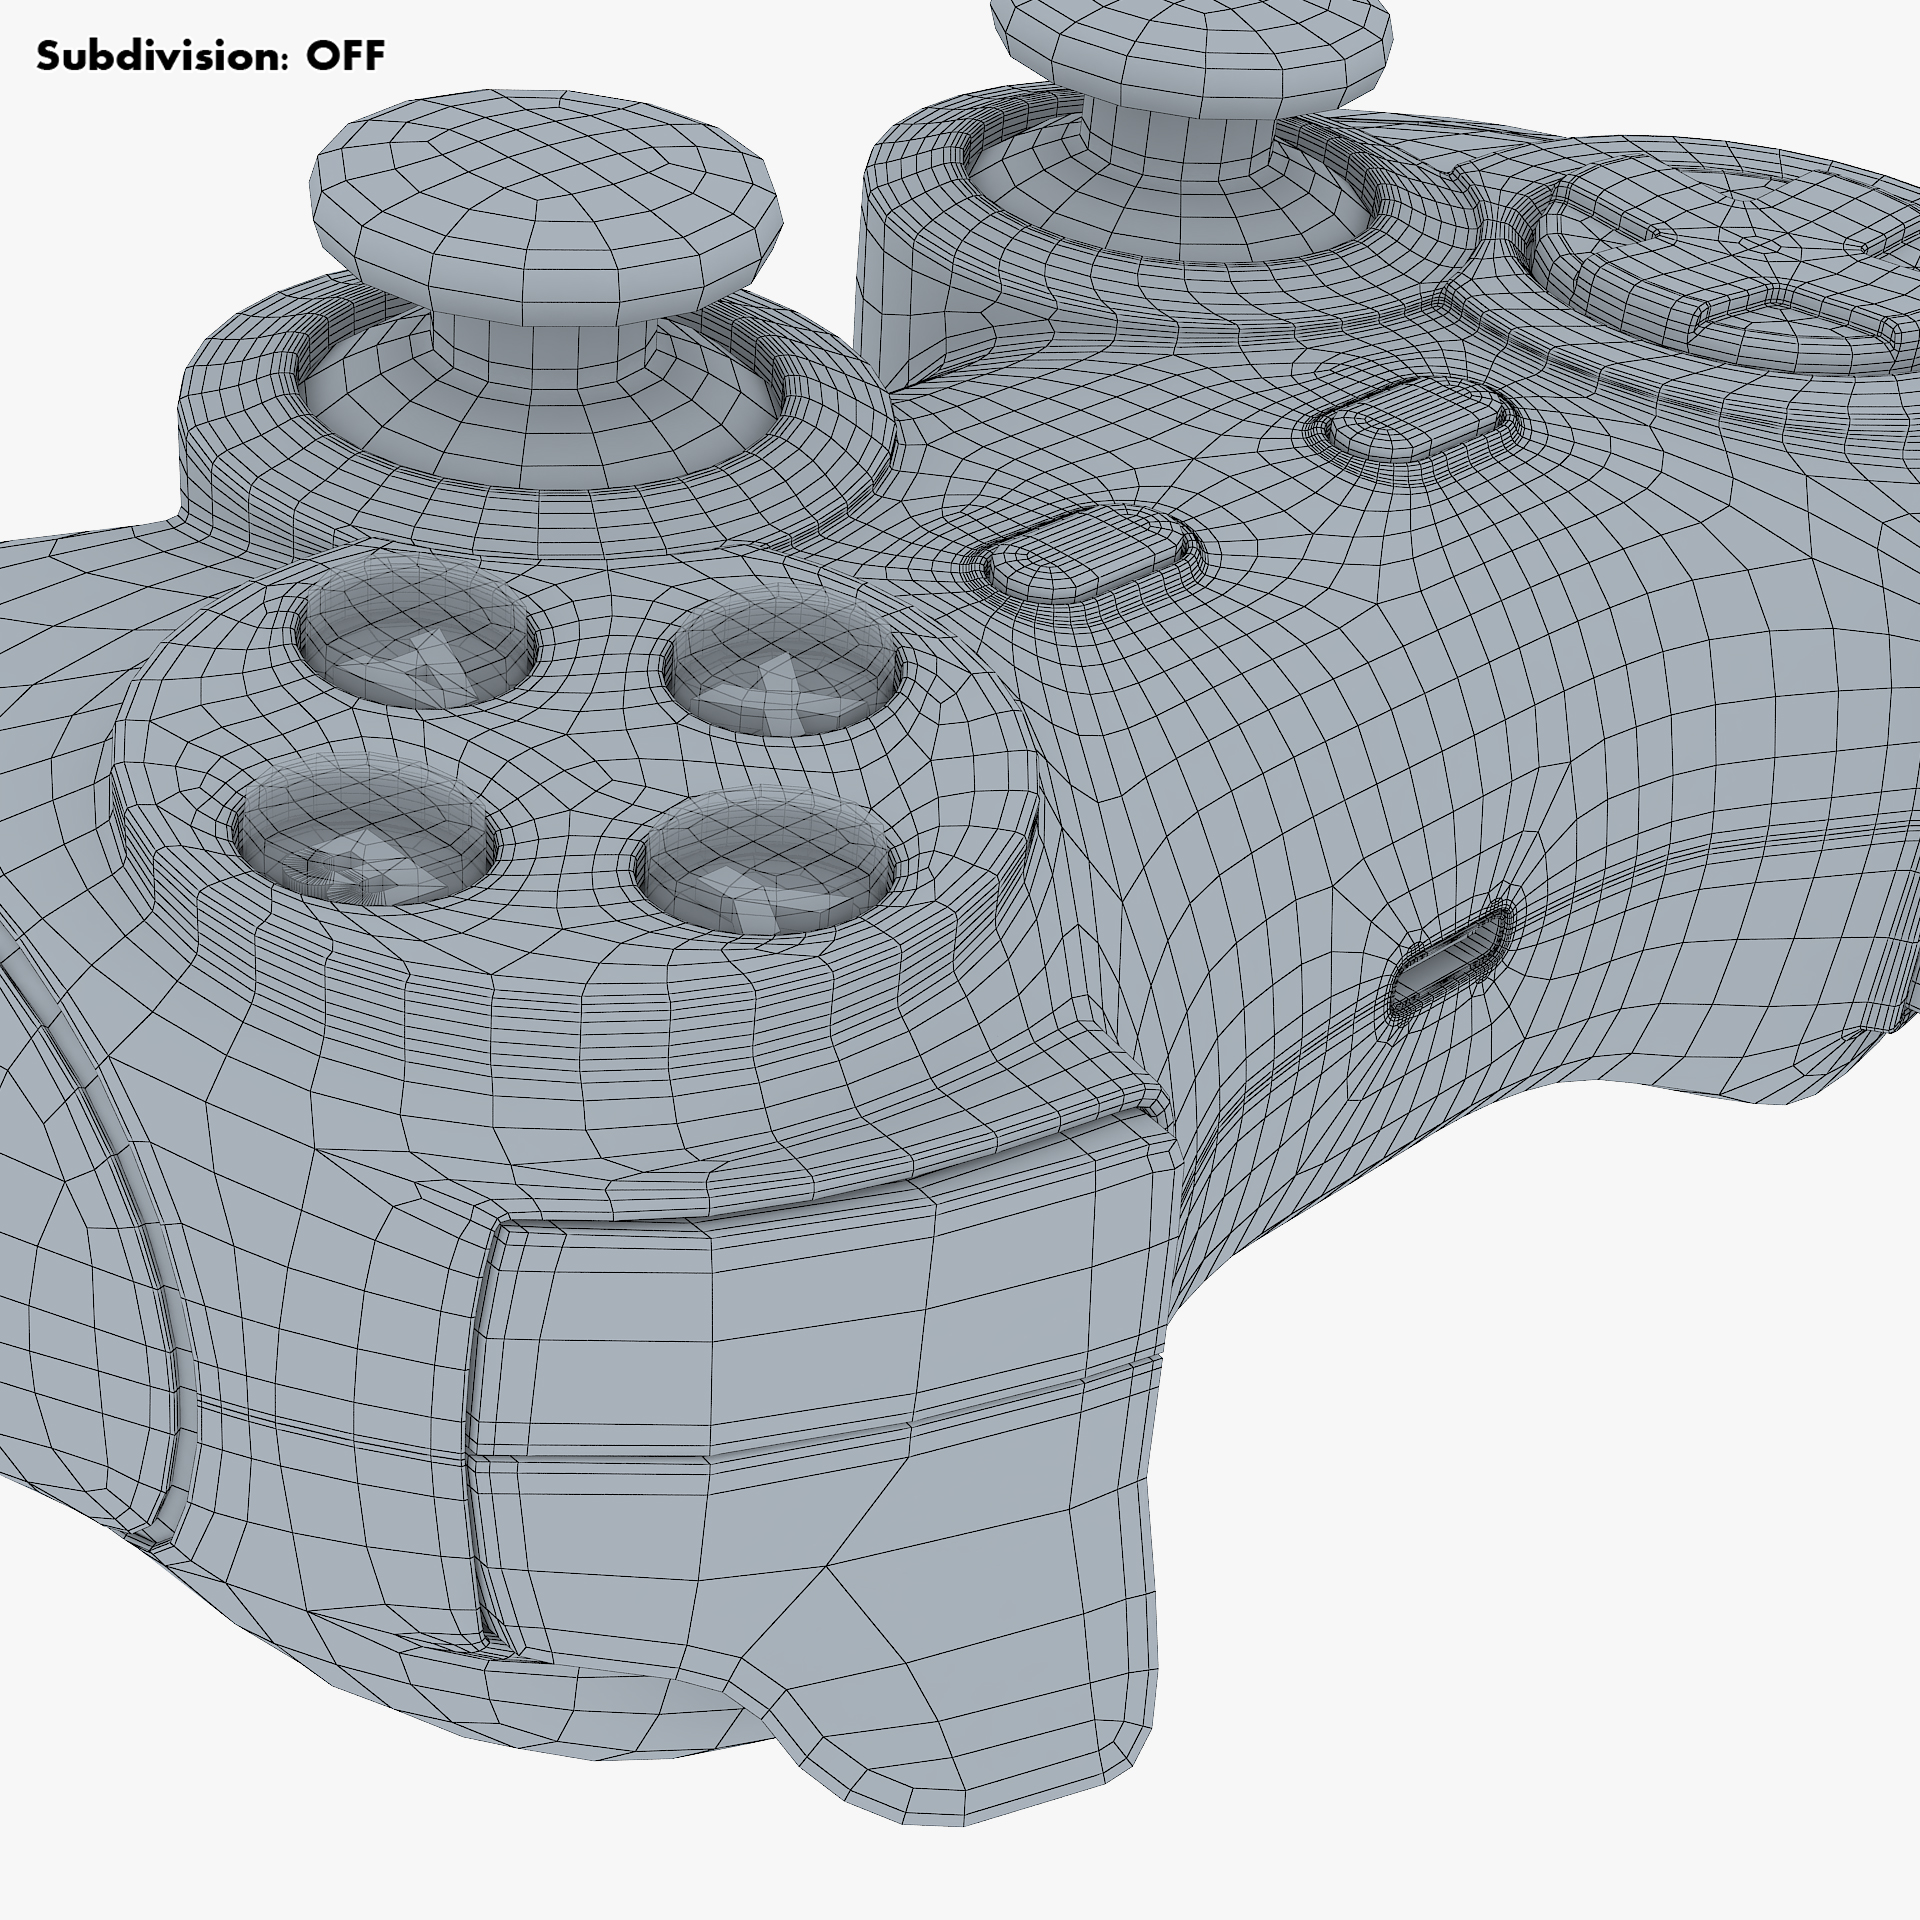Click the word OFF in the label
This screenshot has height=1920, width=1920.
pyautogui.click(x=345, y=57)
